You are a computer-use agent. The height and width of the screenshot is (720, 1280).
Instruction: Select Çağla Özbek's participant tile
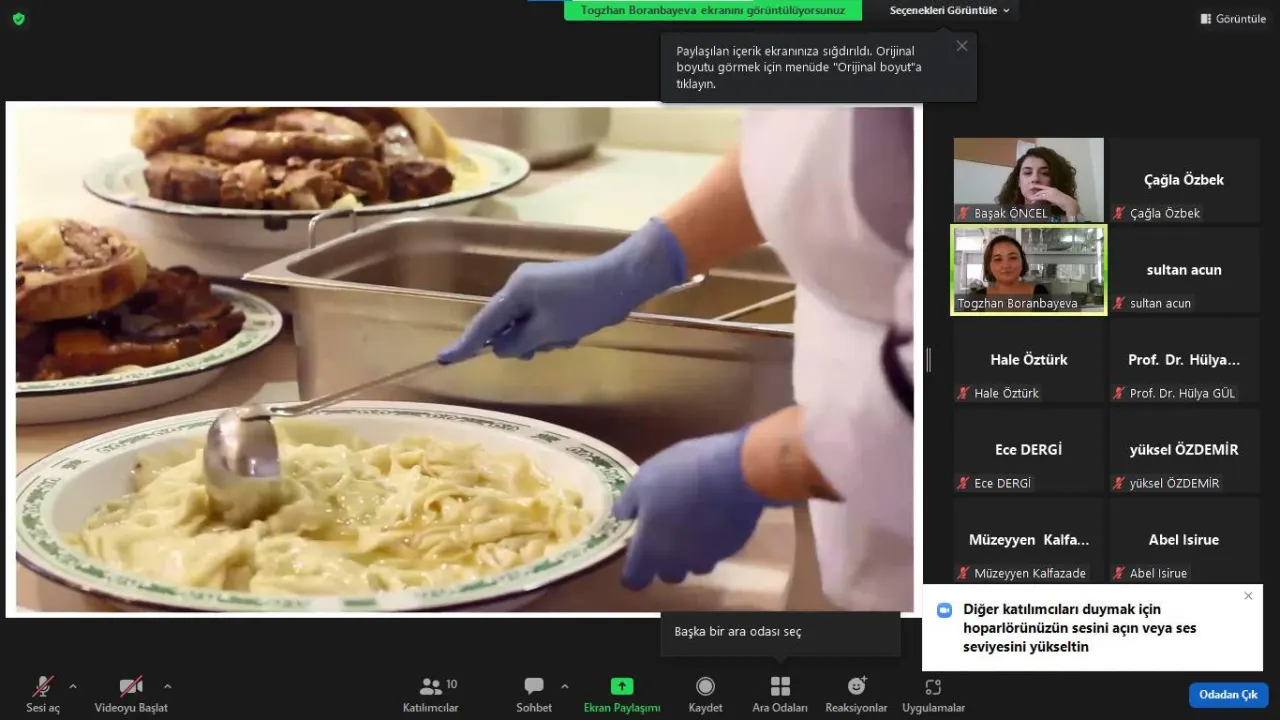click(1184, 180)
